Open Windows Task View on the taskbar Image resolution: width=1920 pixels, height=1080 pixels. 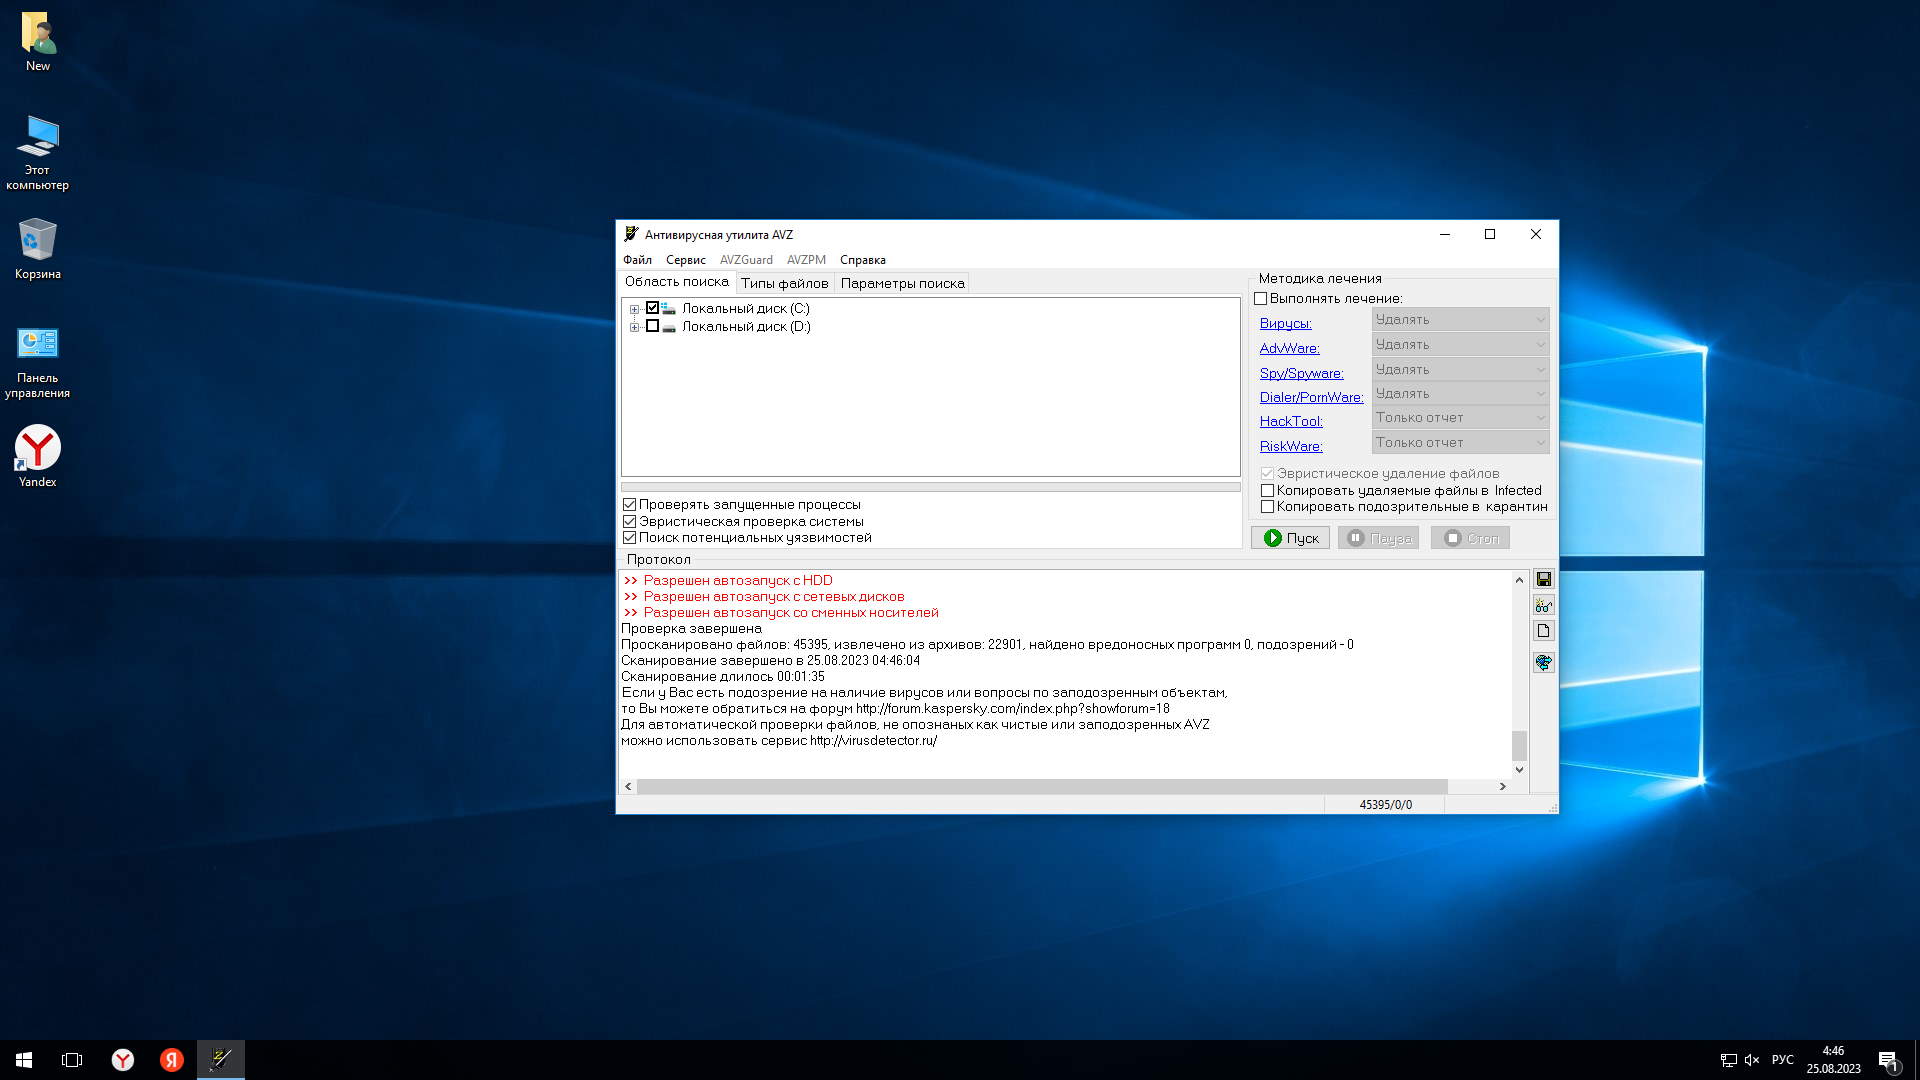coord(72,1059)
